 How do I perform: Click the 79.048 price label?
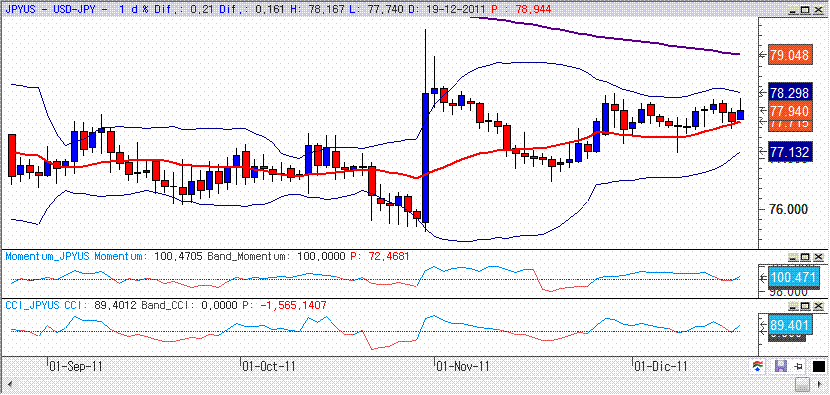point(789,55)
